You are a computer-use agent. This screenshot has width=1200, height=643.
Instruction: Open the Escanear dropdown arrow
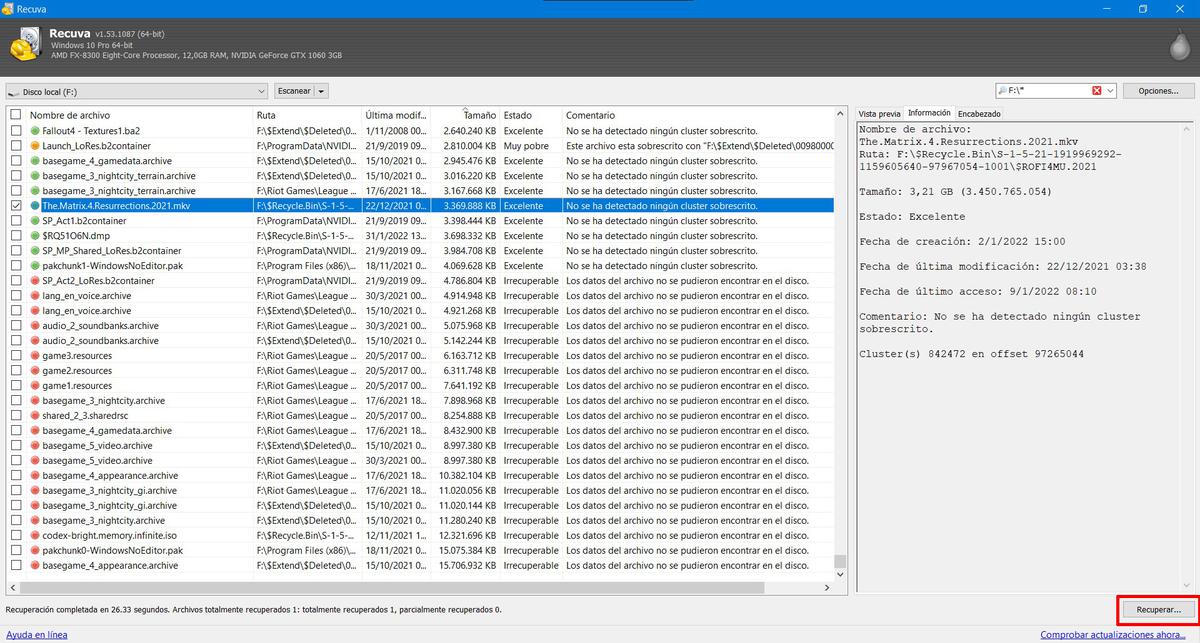(321, 91)
